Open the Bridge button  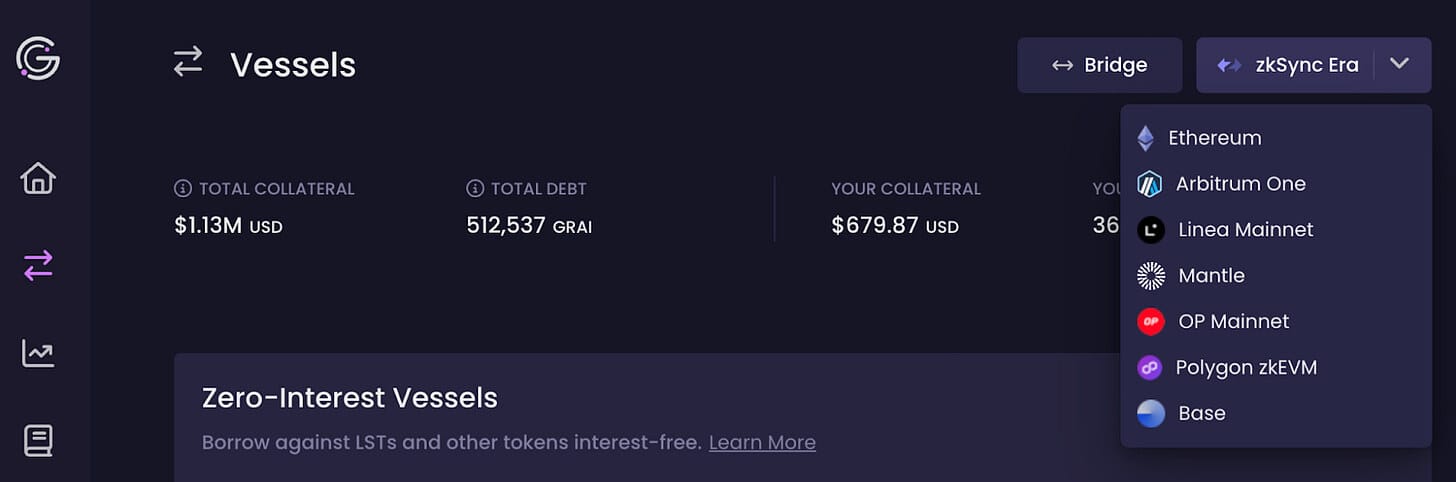[1099, 65]
